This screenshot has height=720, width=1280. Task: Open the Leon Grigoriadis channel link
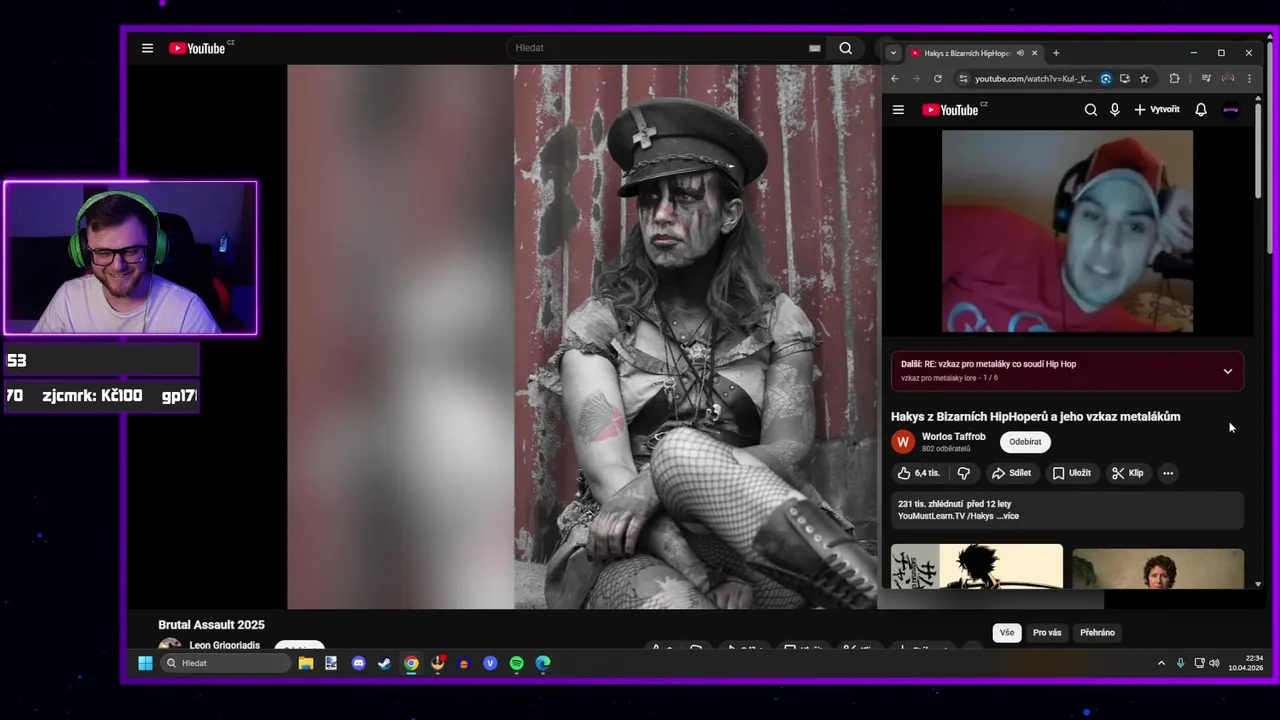click(x=224, y=645)
